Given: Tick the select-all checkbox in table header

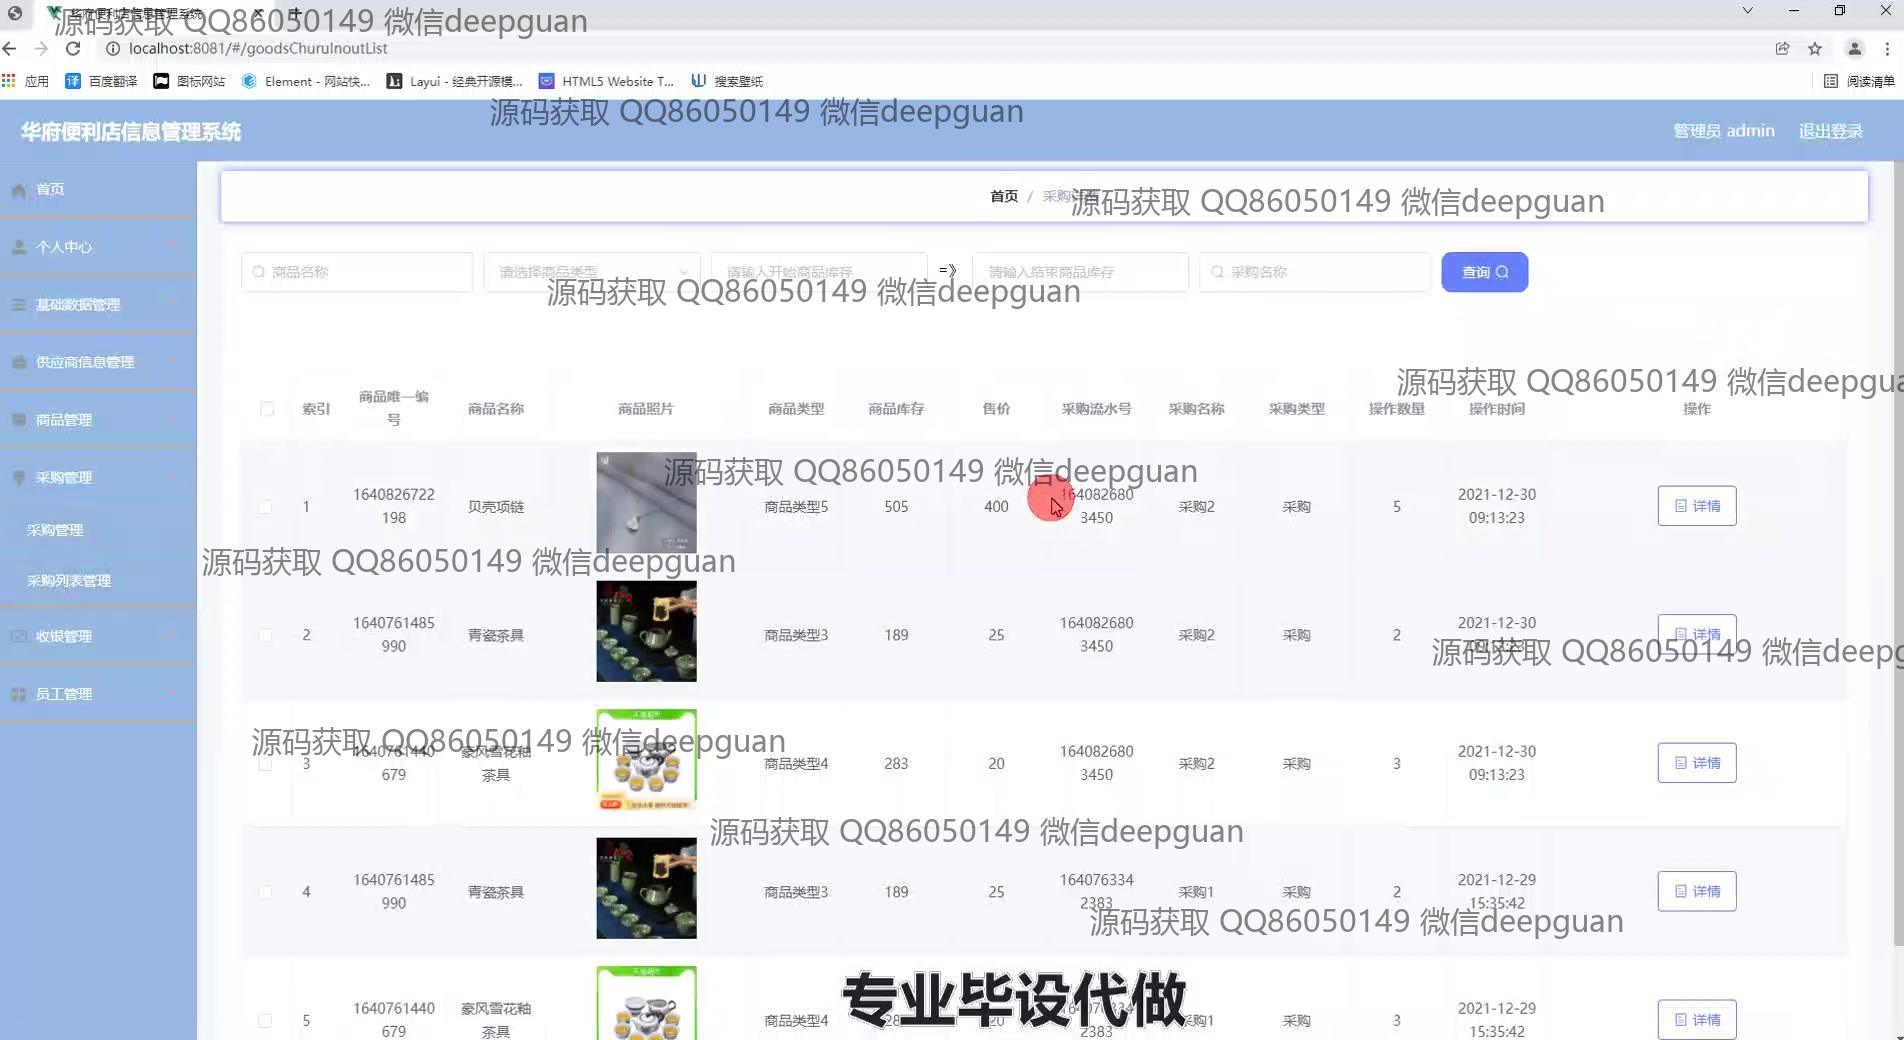Looking at the screenshot, I should [x=267, y=409].
